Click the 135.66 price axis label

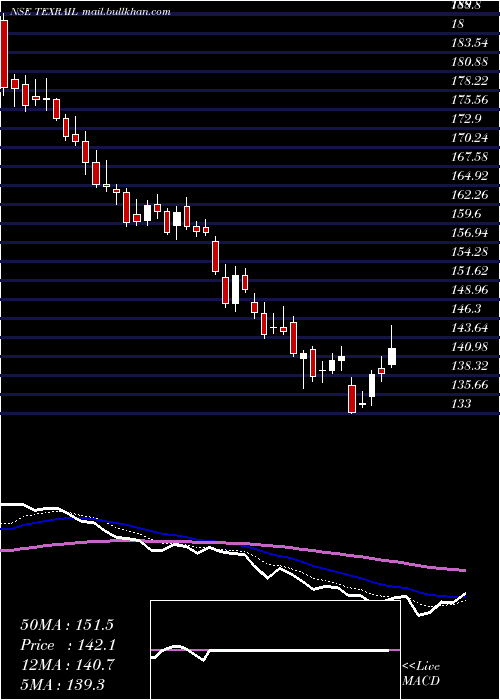(x=469, y=384)
